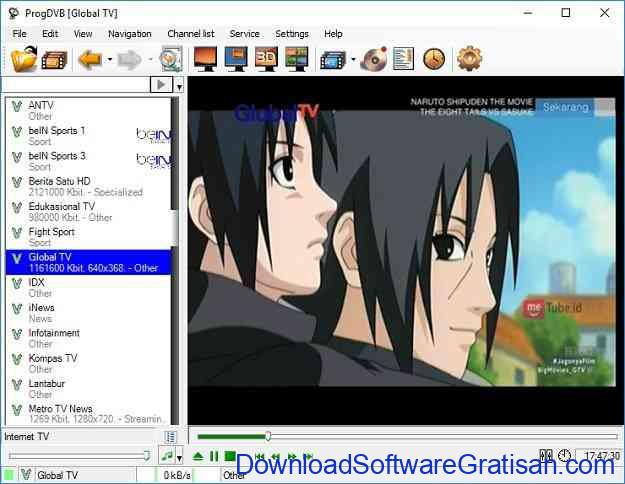Click the rewind button
The height and width of the screenshot is (484, 625).
(x=275, y=456)
